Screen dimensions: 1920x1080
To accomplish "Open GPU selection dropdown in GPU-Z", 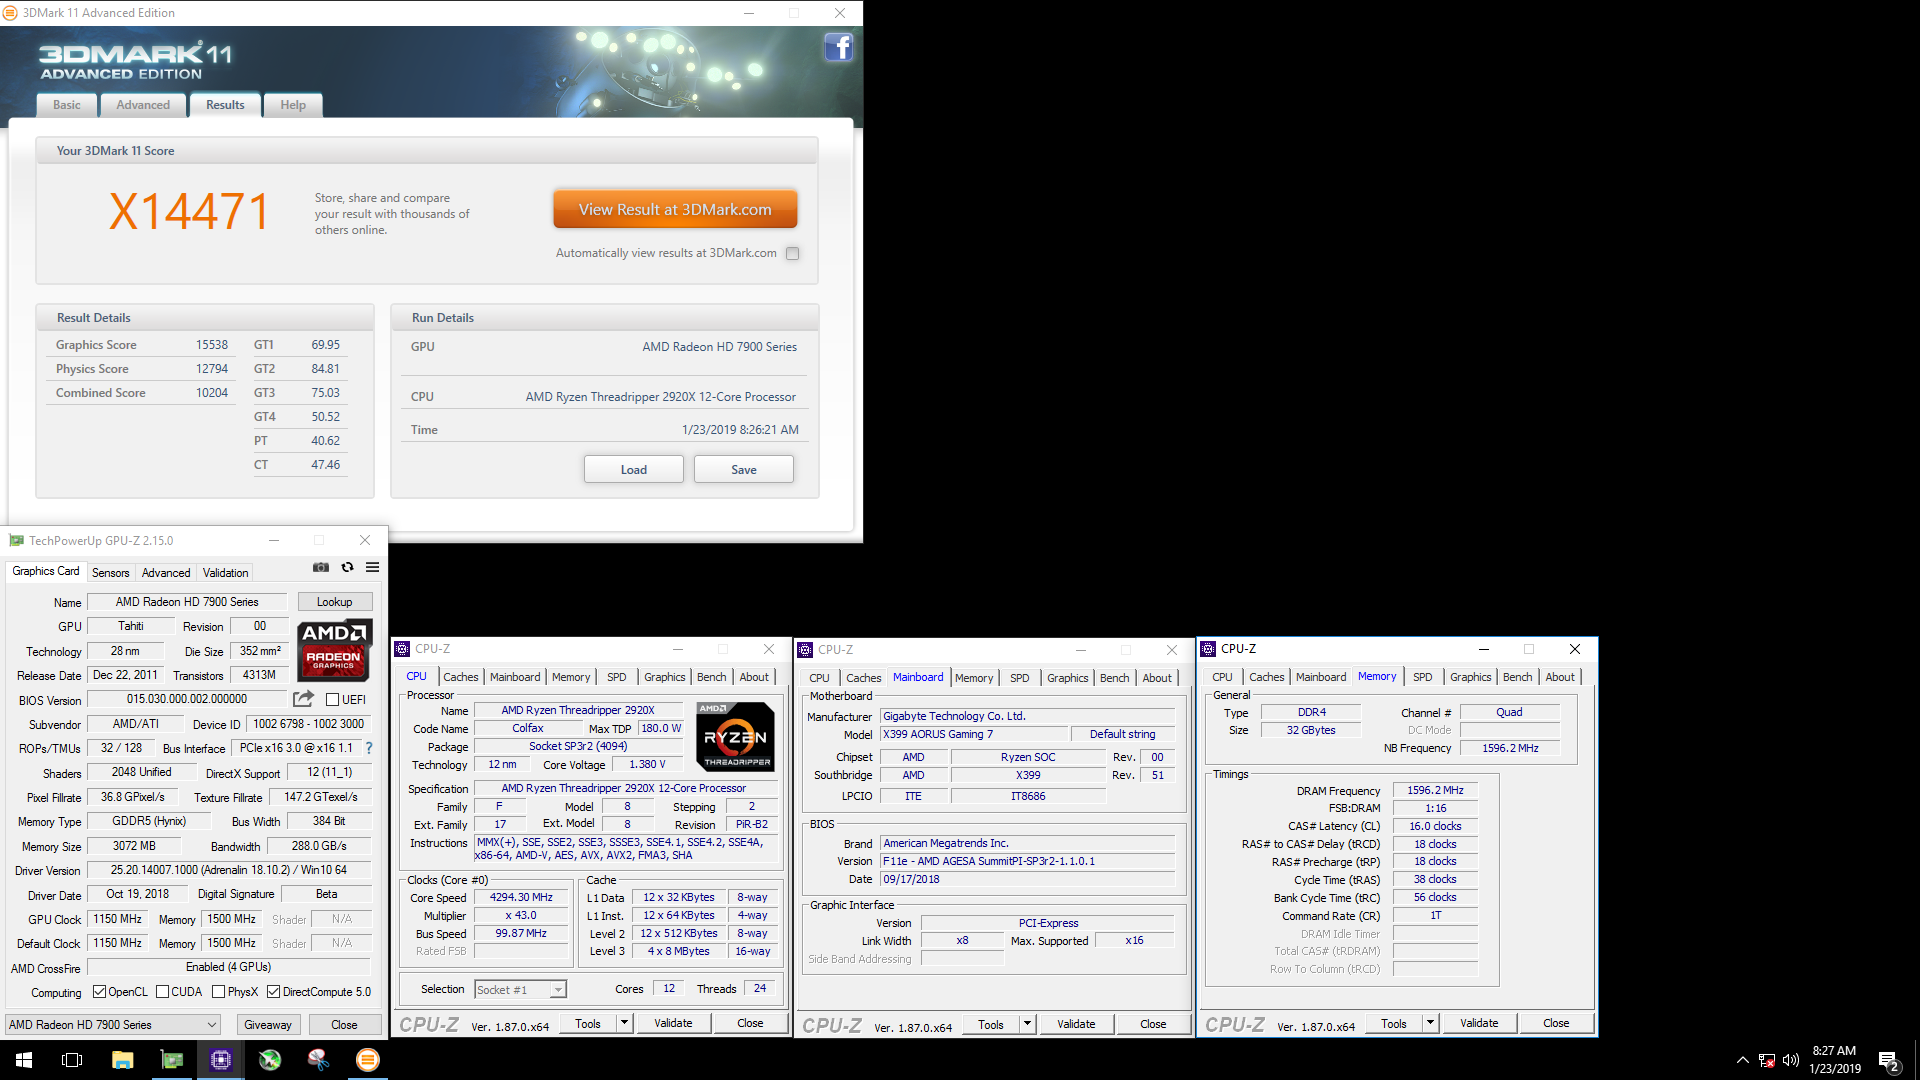I will coord(112,1024).
